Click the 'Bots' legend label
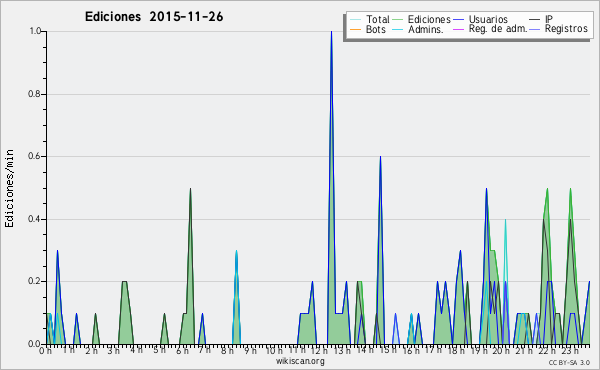 [x=376, y=29]
